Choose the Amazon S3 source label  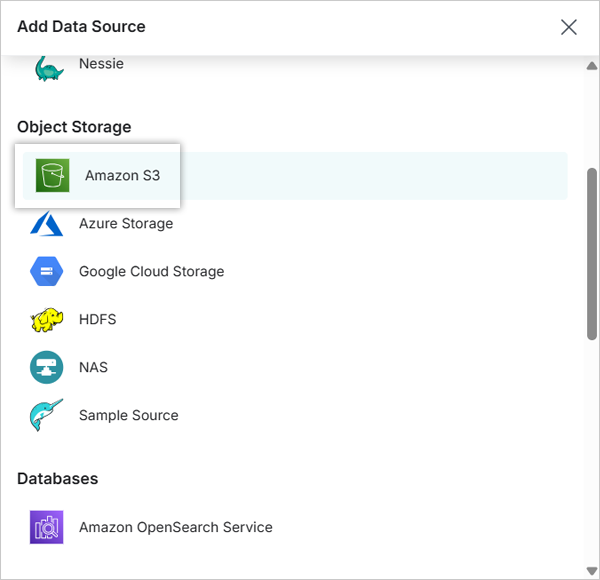[x=122, y=176]
